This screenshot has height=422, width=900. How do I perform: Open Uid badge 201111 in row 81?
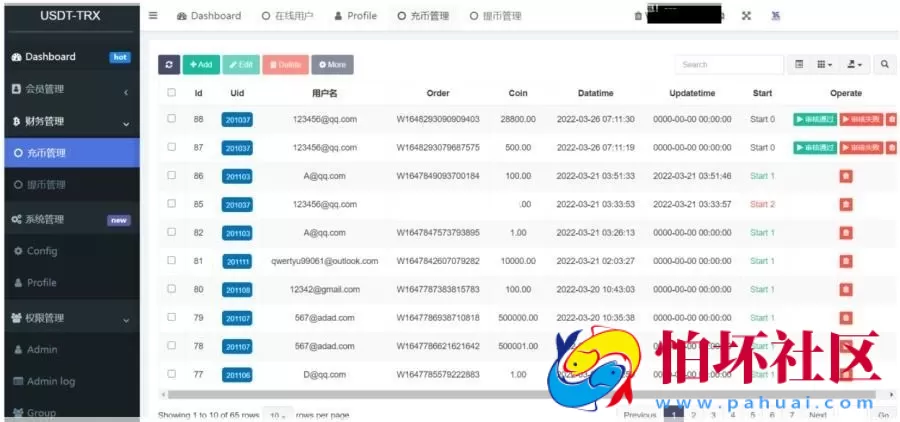pyautogui.click(x=237, y=262)
